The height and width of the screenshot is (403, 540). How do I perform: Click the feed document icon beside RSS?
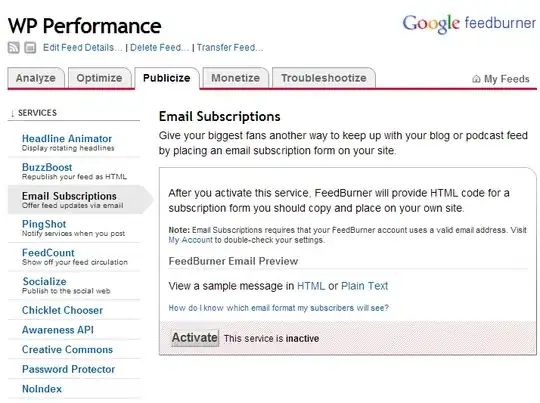click(x=30, y=48)
